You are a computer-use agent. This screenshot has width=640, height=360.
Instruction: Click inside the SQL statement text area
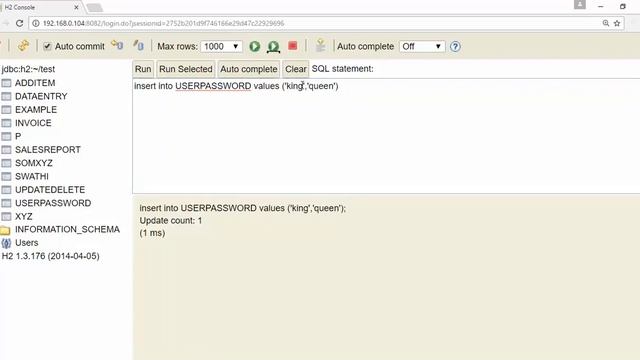click(x=386, y=136)
